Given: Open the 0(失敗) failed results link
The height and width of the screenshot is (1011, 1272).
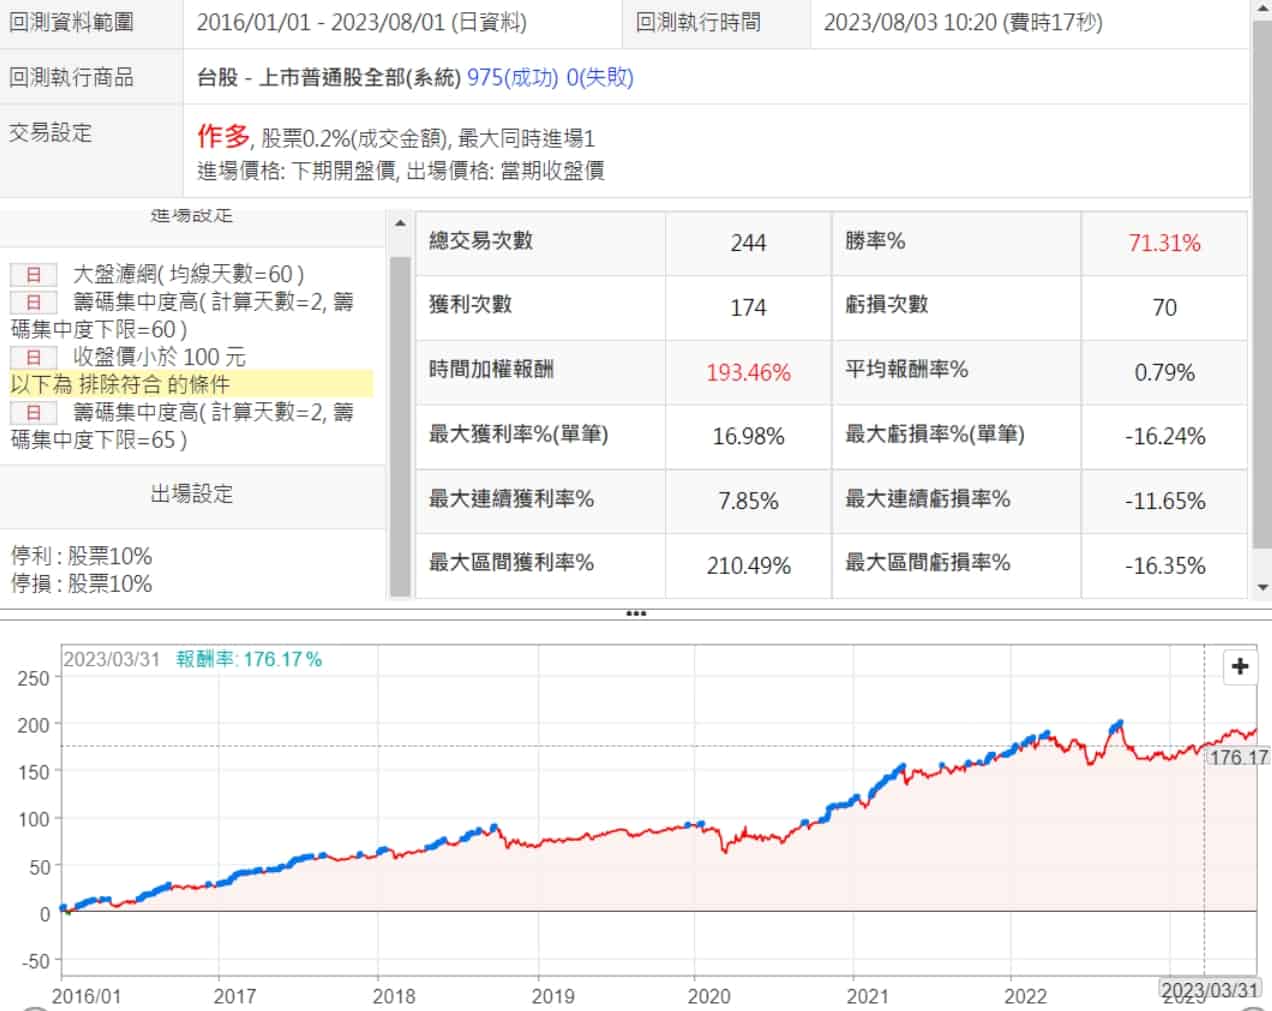Looking at the screenshot, I should (x=599, y=78).
